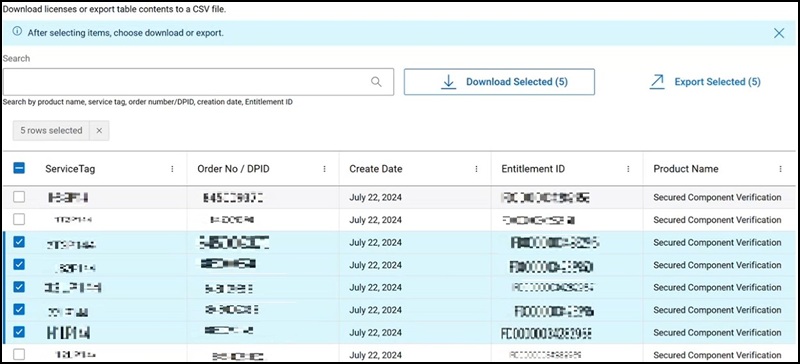800x364 pixels.
Task: Clear selection via X on rows selected chip
Action: [99, 131]
